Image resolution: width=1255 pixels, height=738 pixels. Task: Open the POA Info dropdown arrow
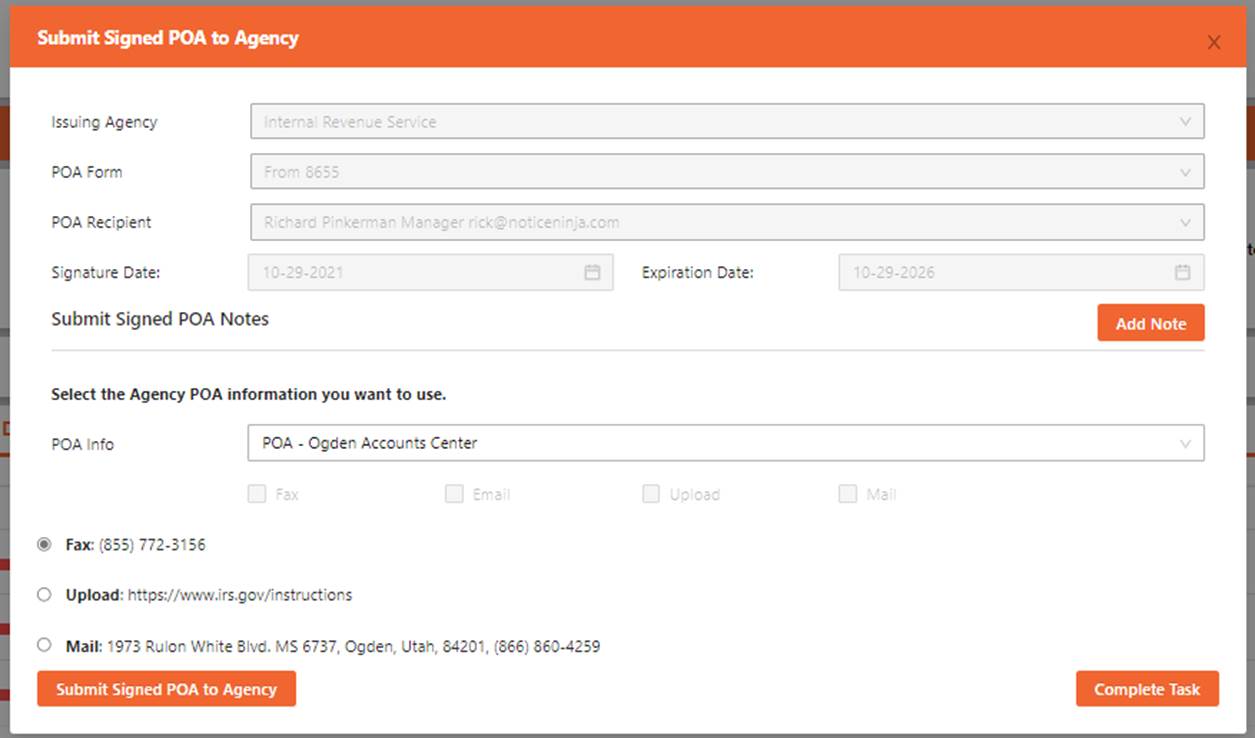coord(1185,443)
